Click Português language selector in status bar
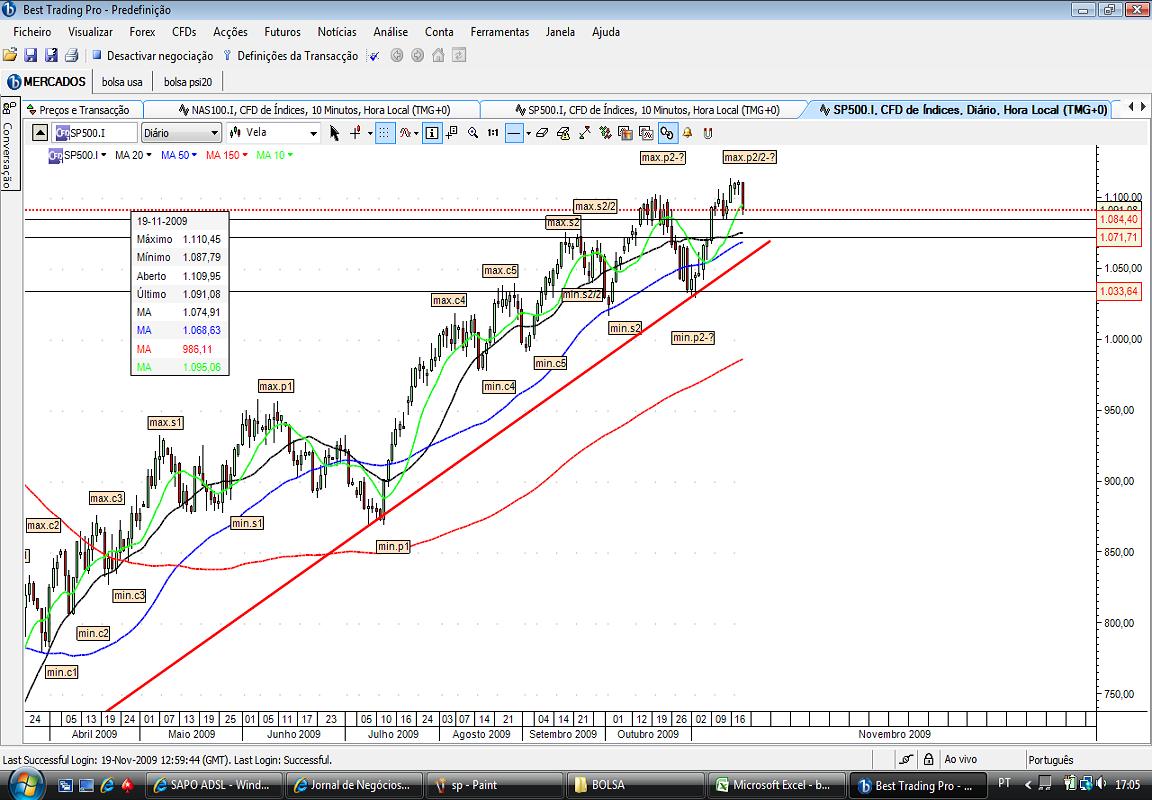 [x=1051, y=760]
